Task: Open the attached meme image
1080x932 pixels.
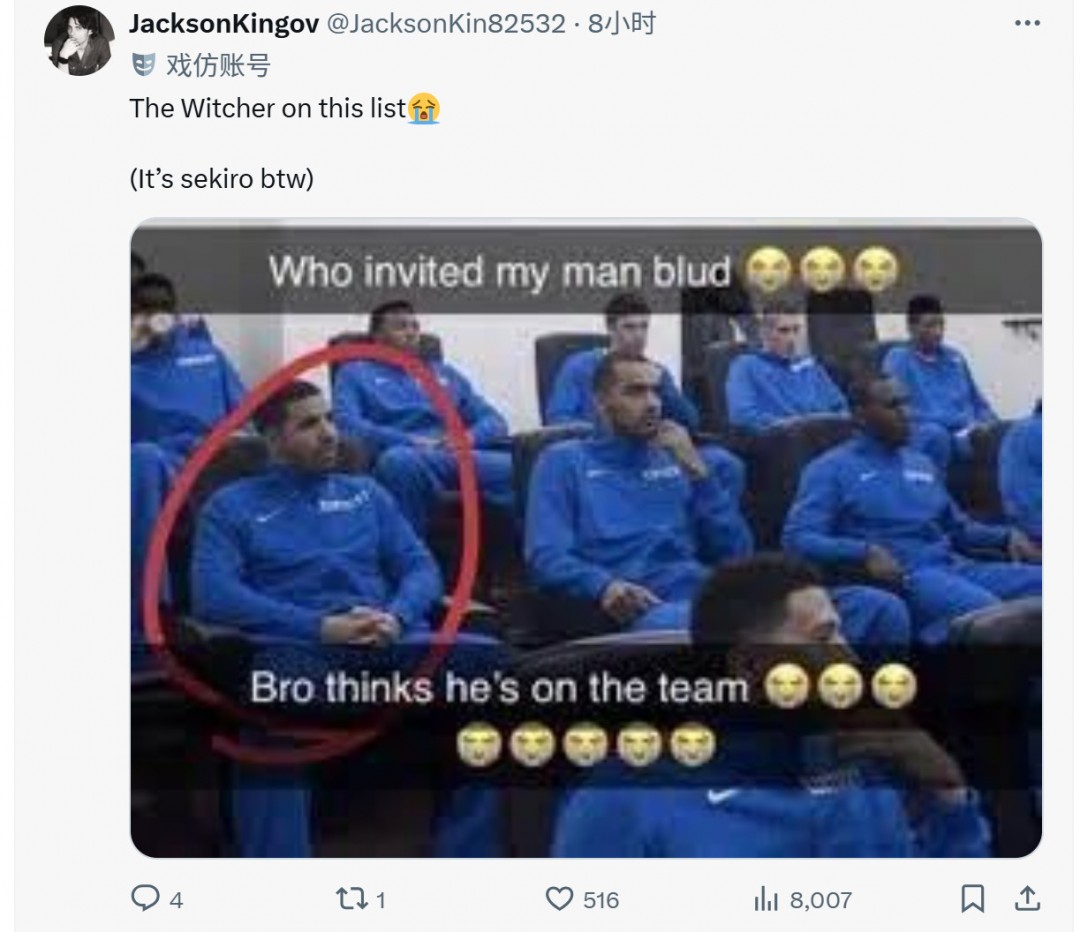Action: click(586, 538)
